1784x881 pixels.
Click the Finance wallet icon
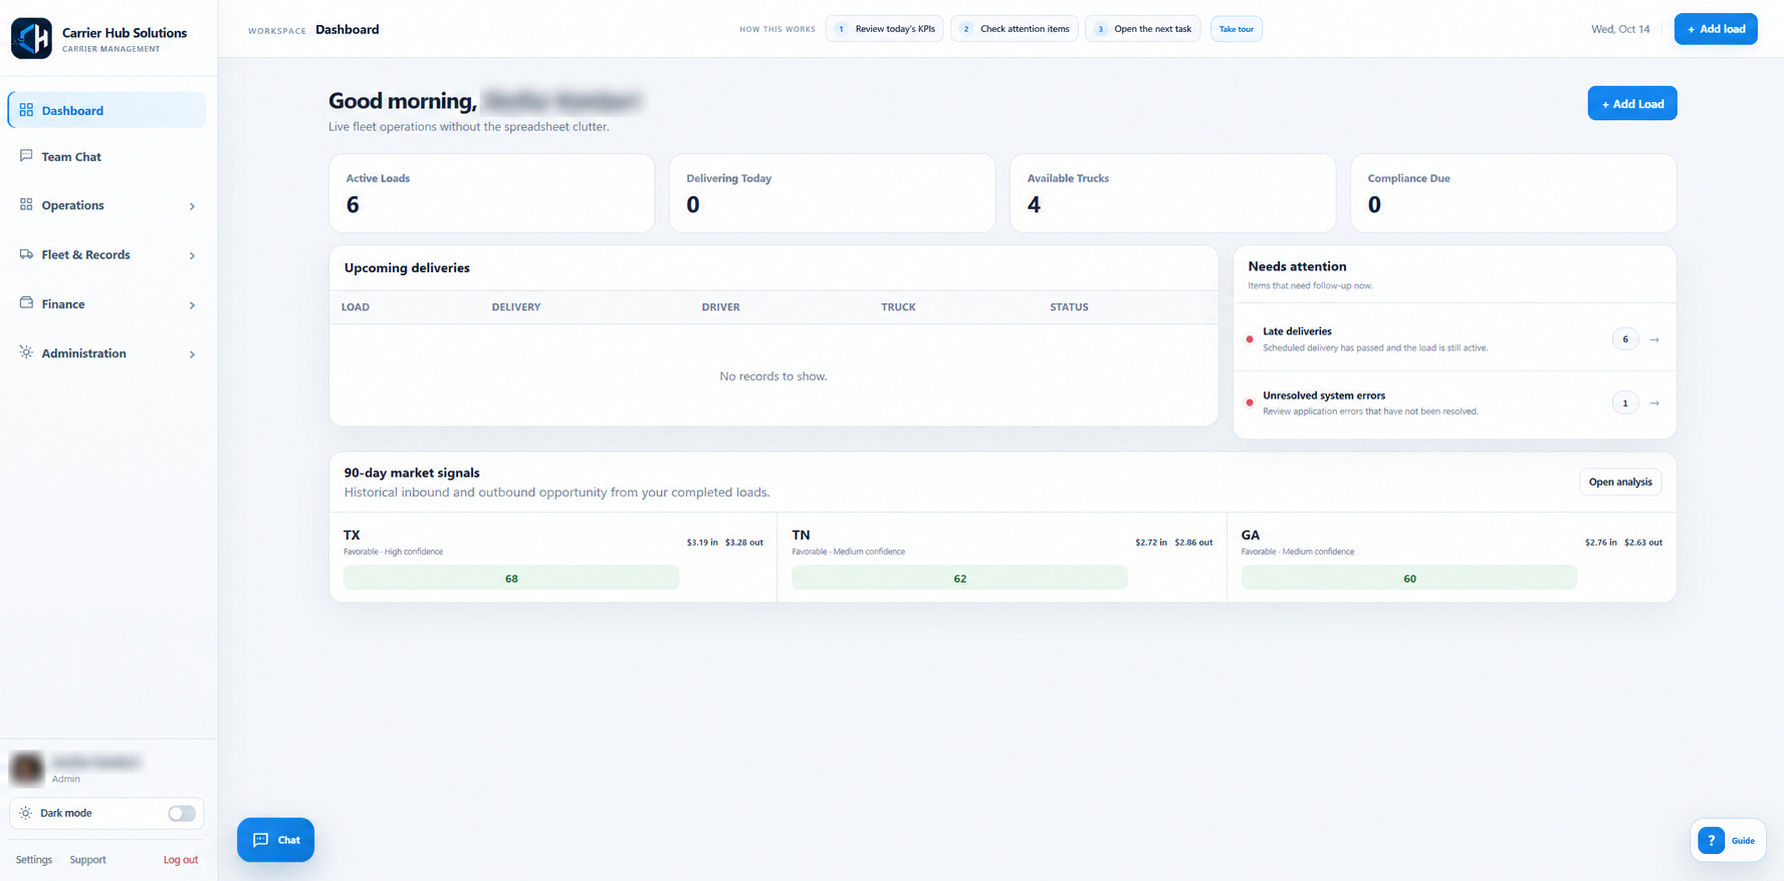tap(26, 303)
